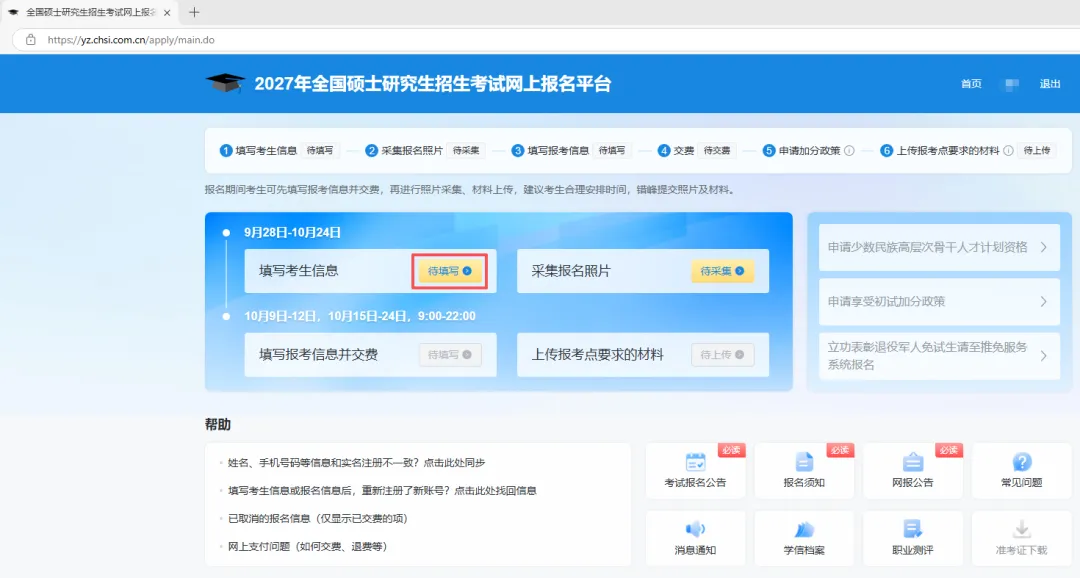The height and width of the screenshot is (578, 1080).
Task: Open the 常见问题 question mark icon
Action: point(1021,462)
